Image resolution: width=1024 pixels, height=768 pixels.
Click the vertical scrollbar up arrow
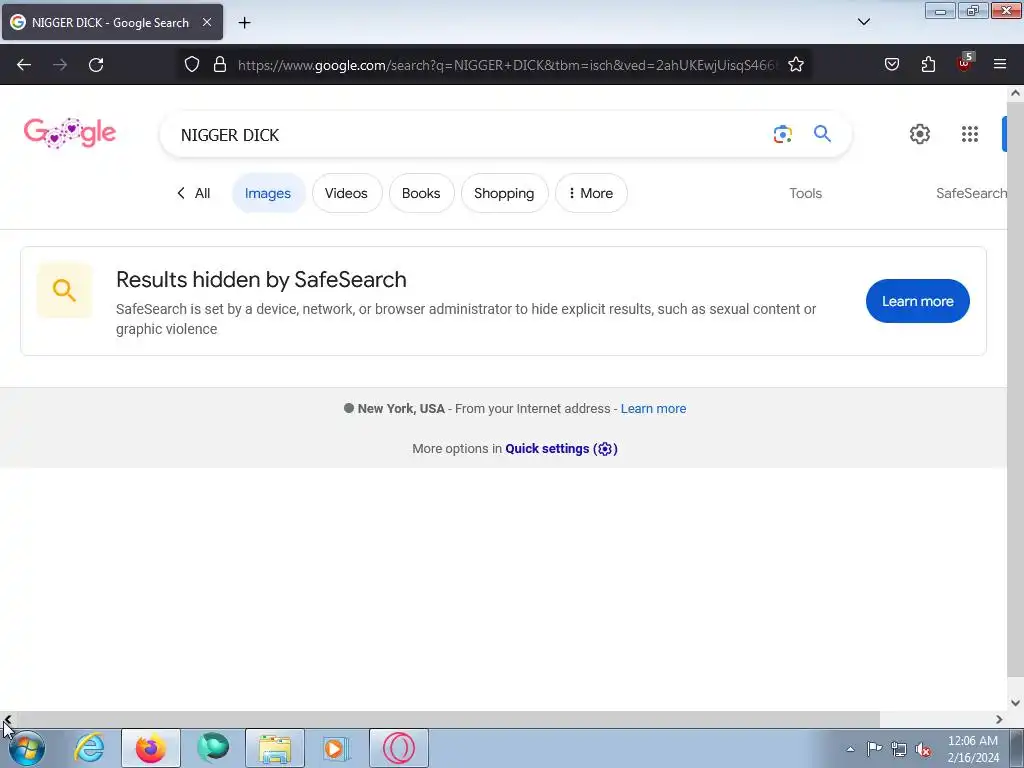1015,93
